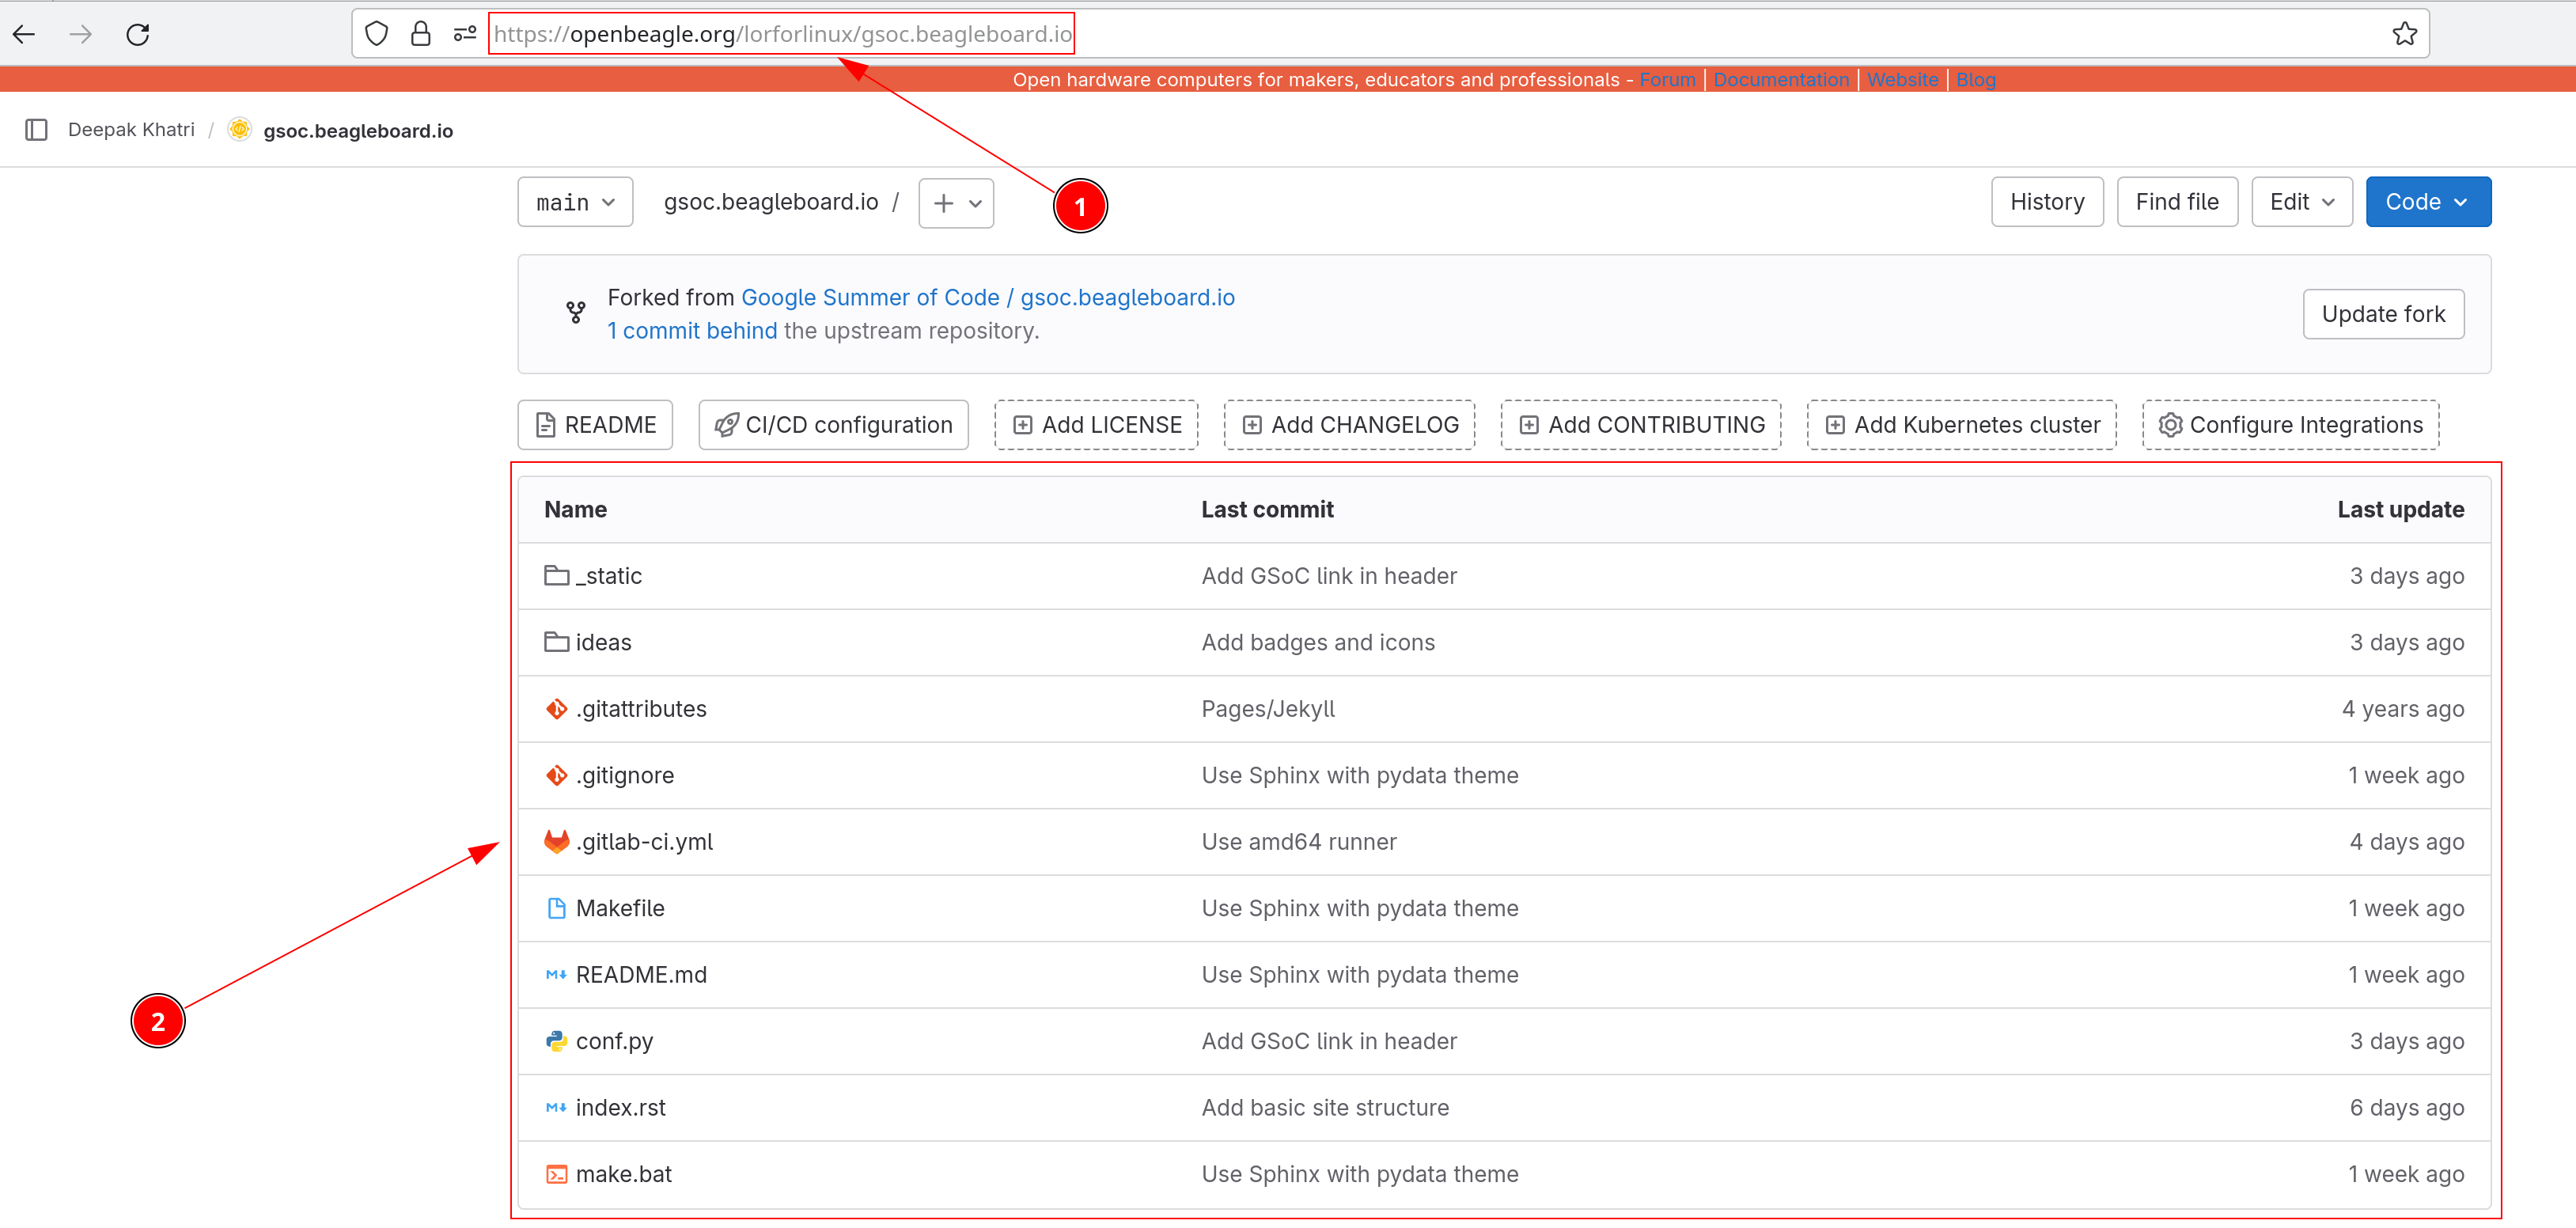Click Add Kubernetes cluster
The image size is (2576, 1228).
tap(1961, 425)
